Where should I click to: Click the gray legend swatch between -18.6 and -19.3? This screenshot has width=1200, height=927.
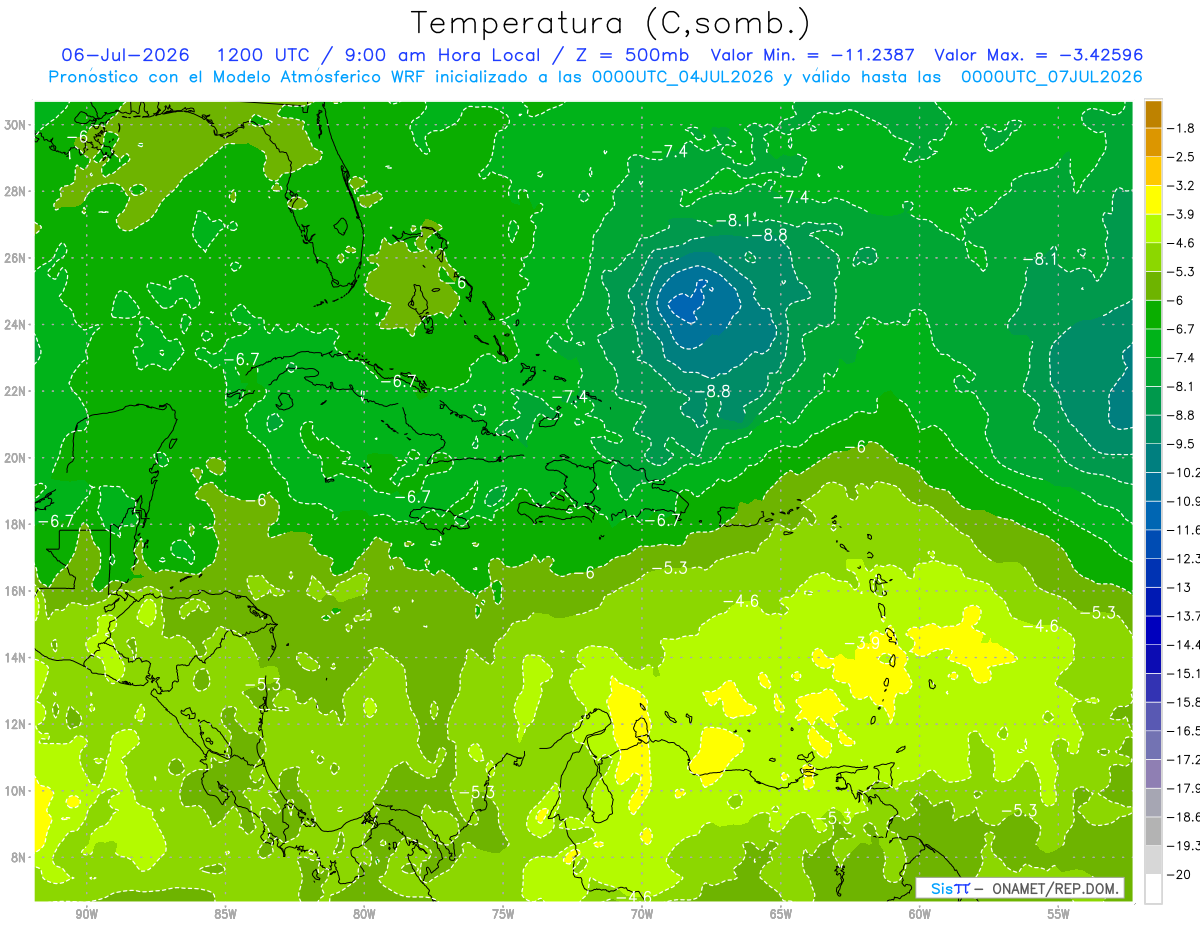[x=1153, y=830]
